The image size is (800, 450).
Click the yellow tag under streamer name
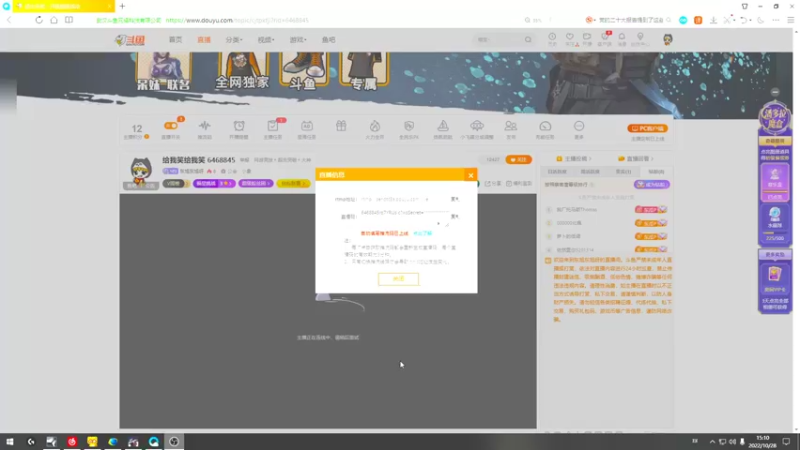293,183
